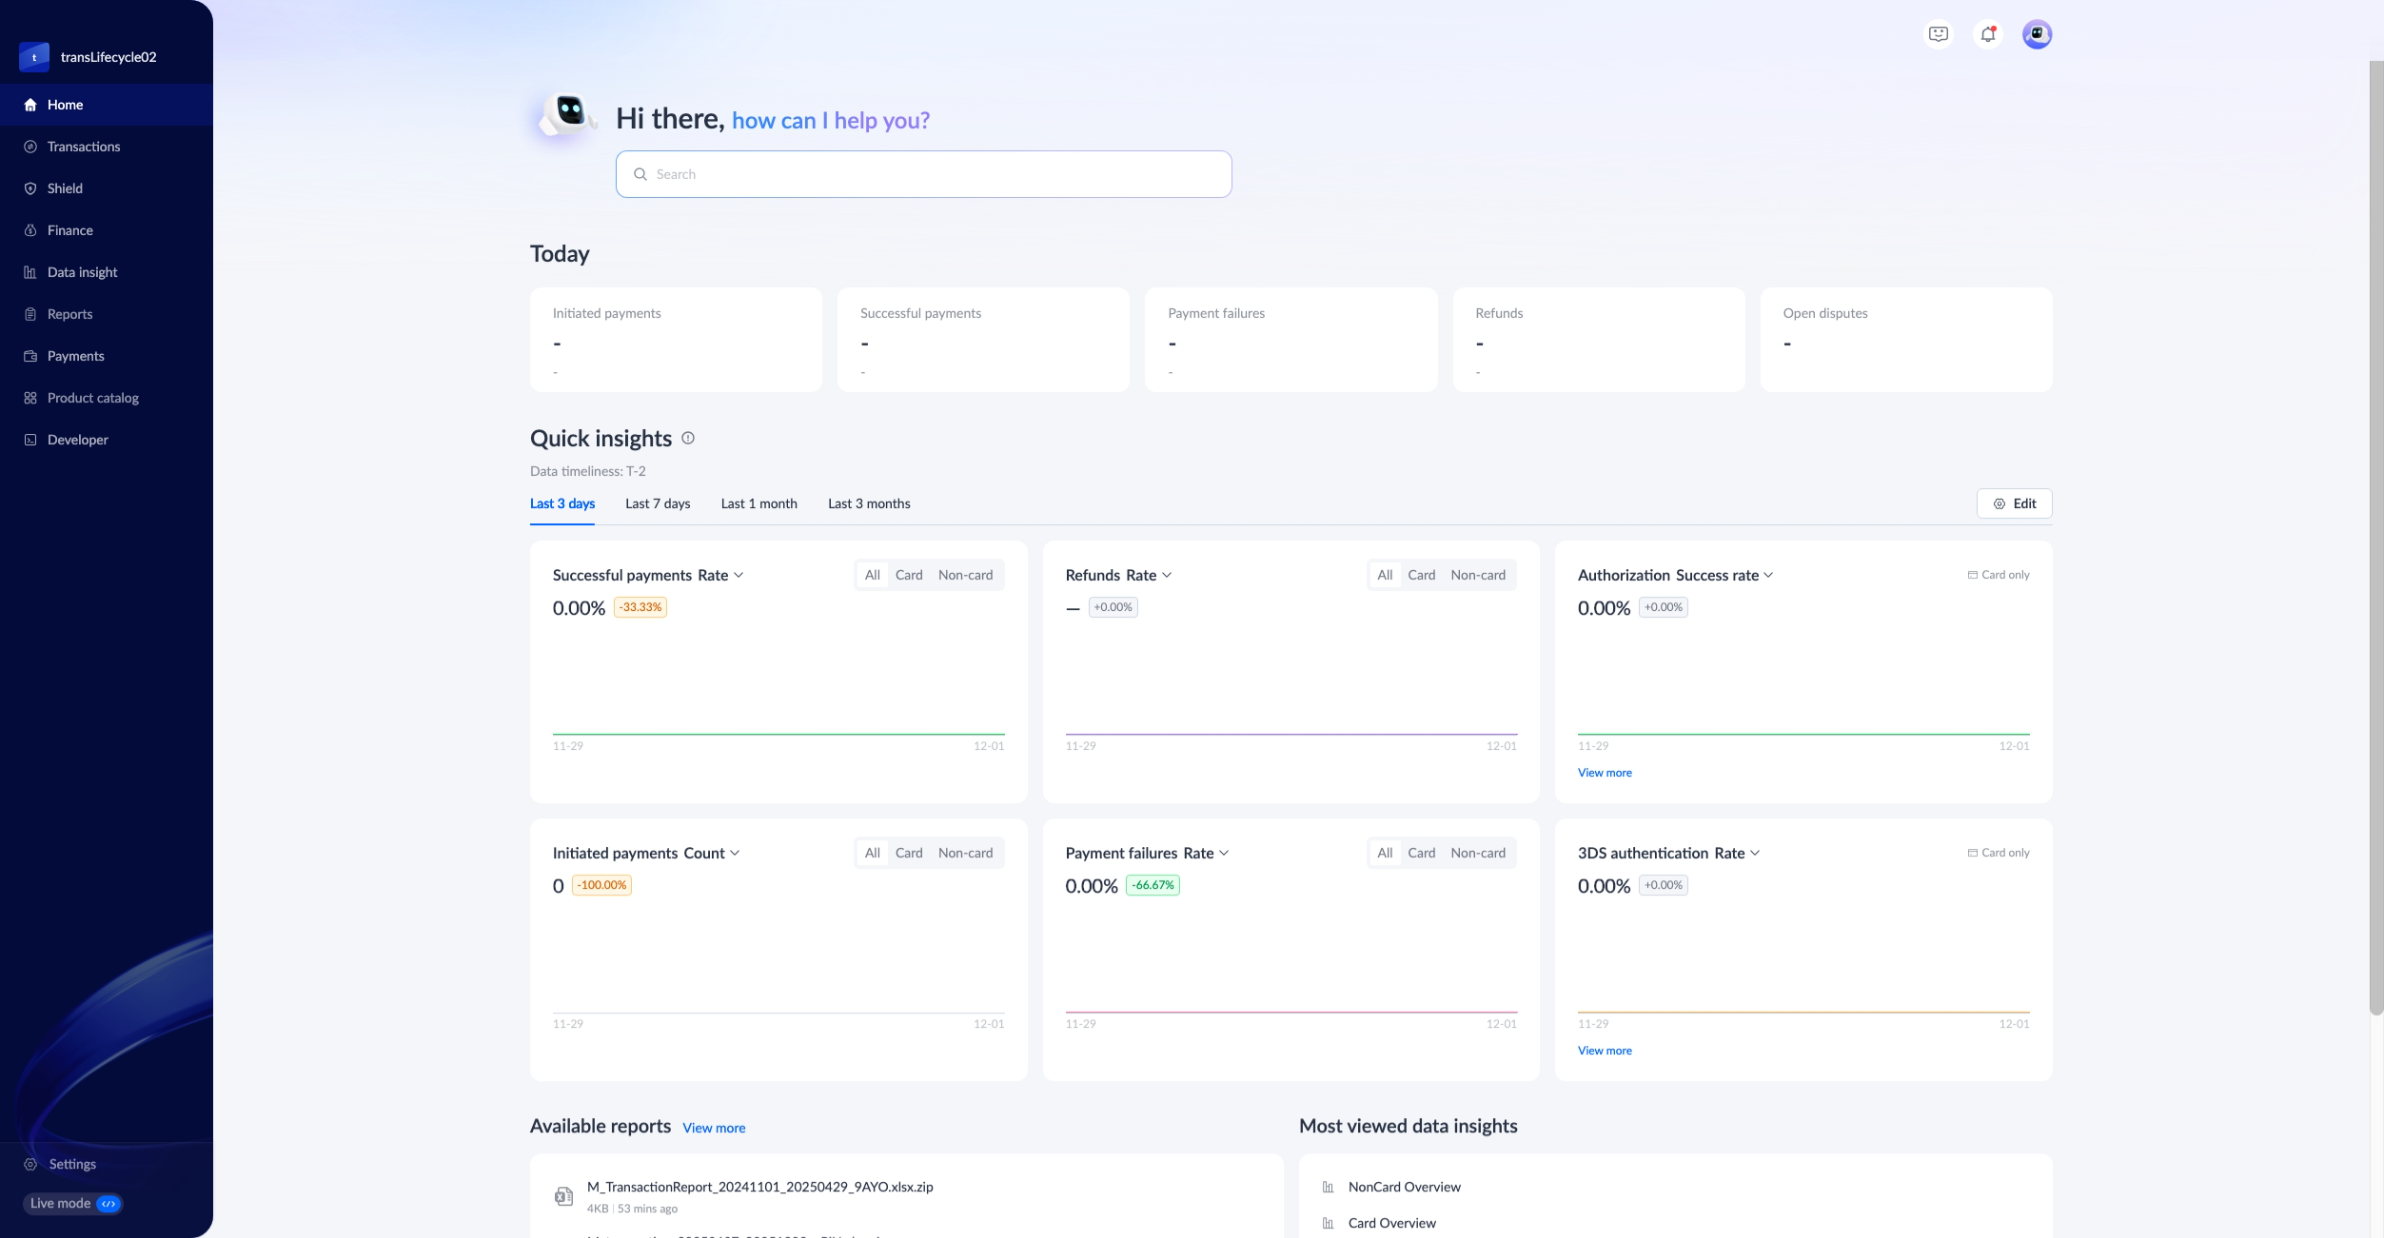The image size is (2384, 1238).
Task: Open the user avatar profile menu
Action: coord(2037,34)
